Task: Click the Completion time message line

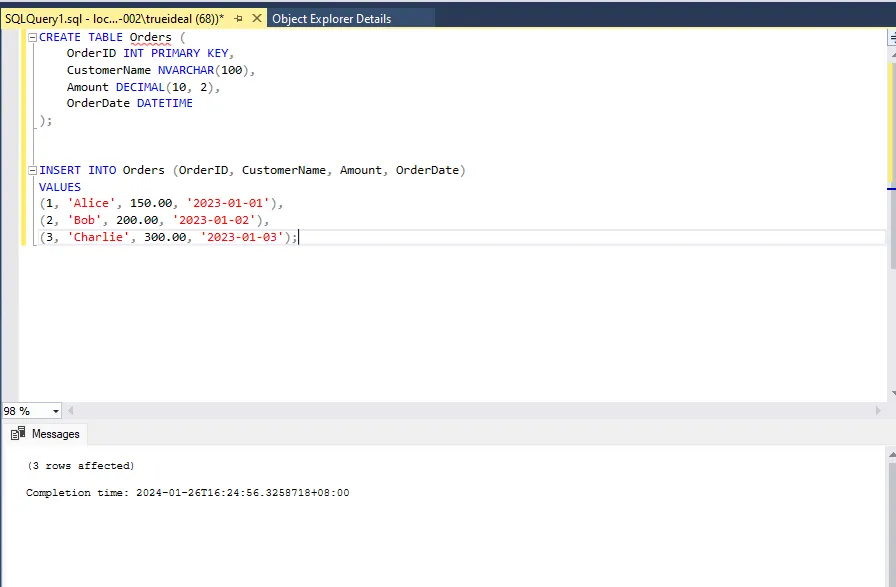Action: coord(187,493)
